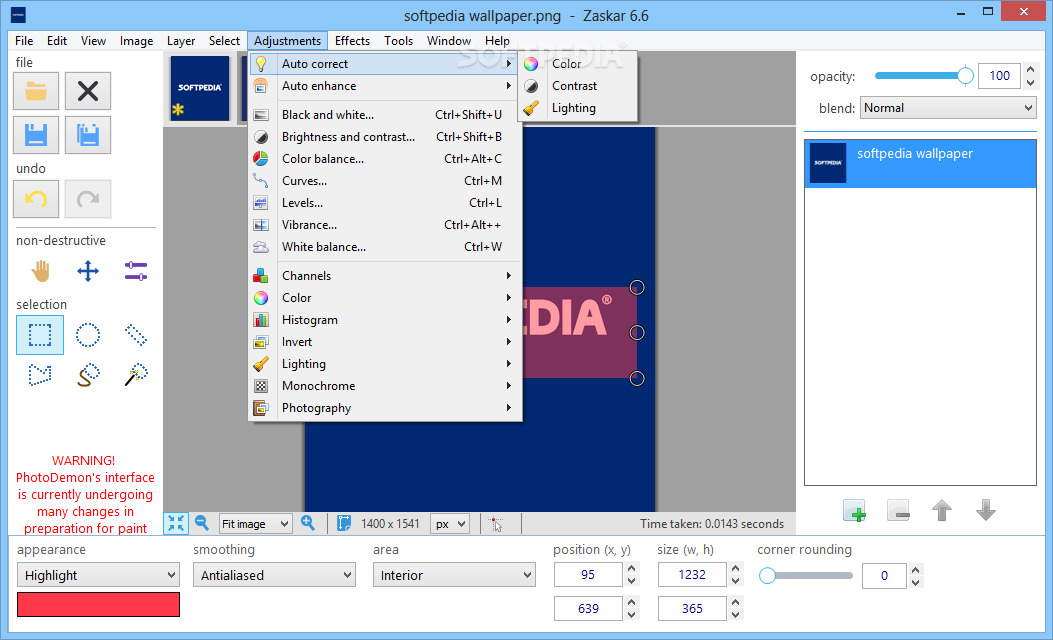
Task: Click the save as copy icon
Action: click(88, 135)
